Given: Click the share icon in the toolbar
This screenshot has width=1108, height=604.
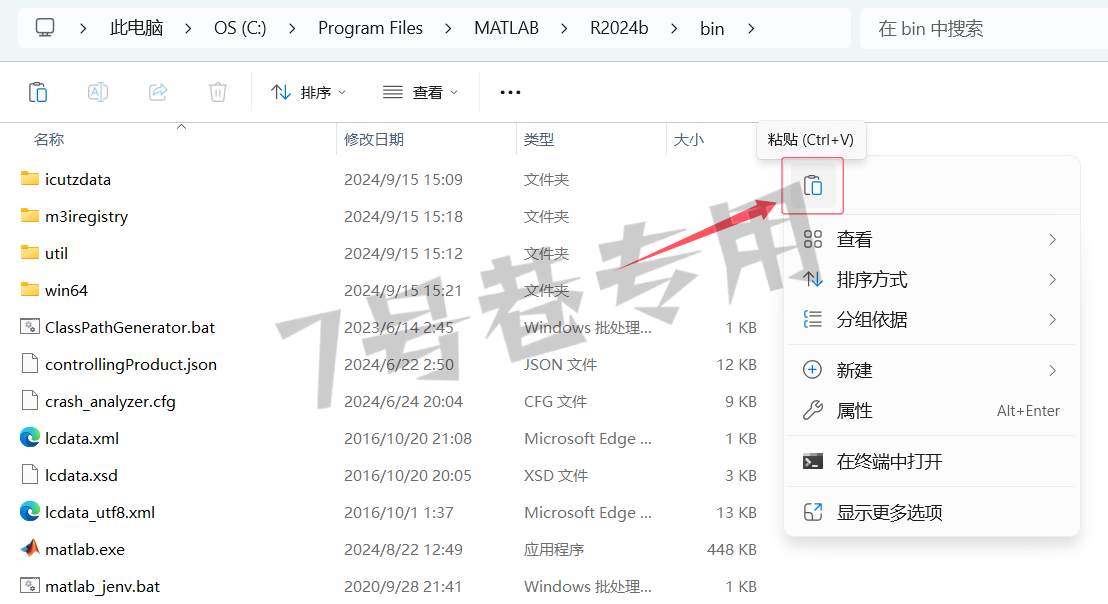Looking at the screenshot, I should coord(158,93).
